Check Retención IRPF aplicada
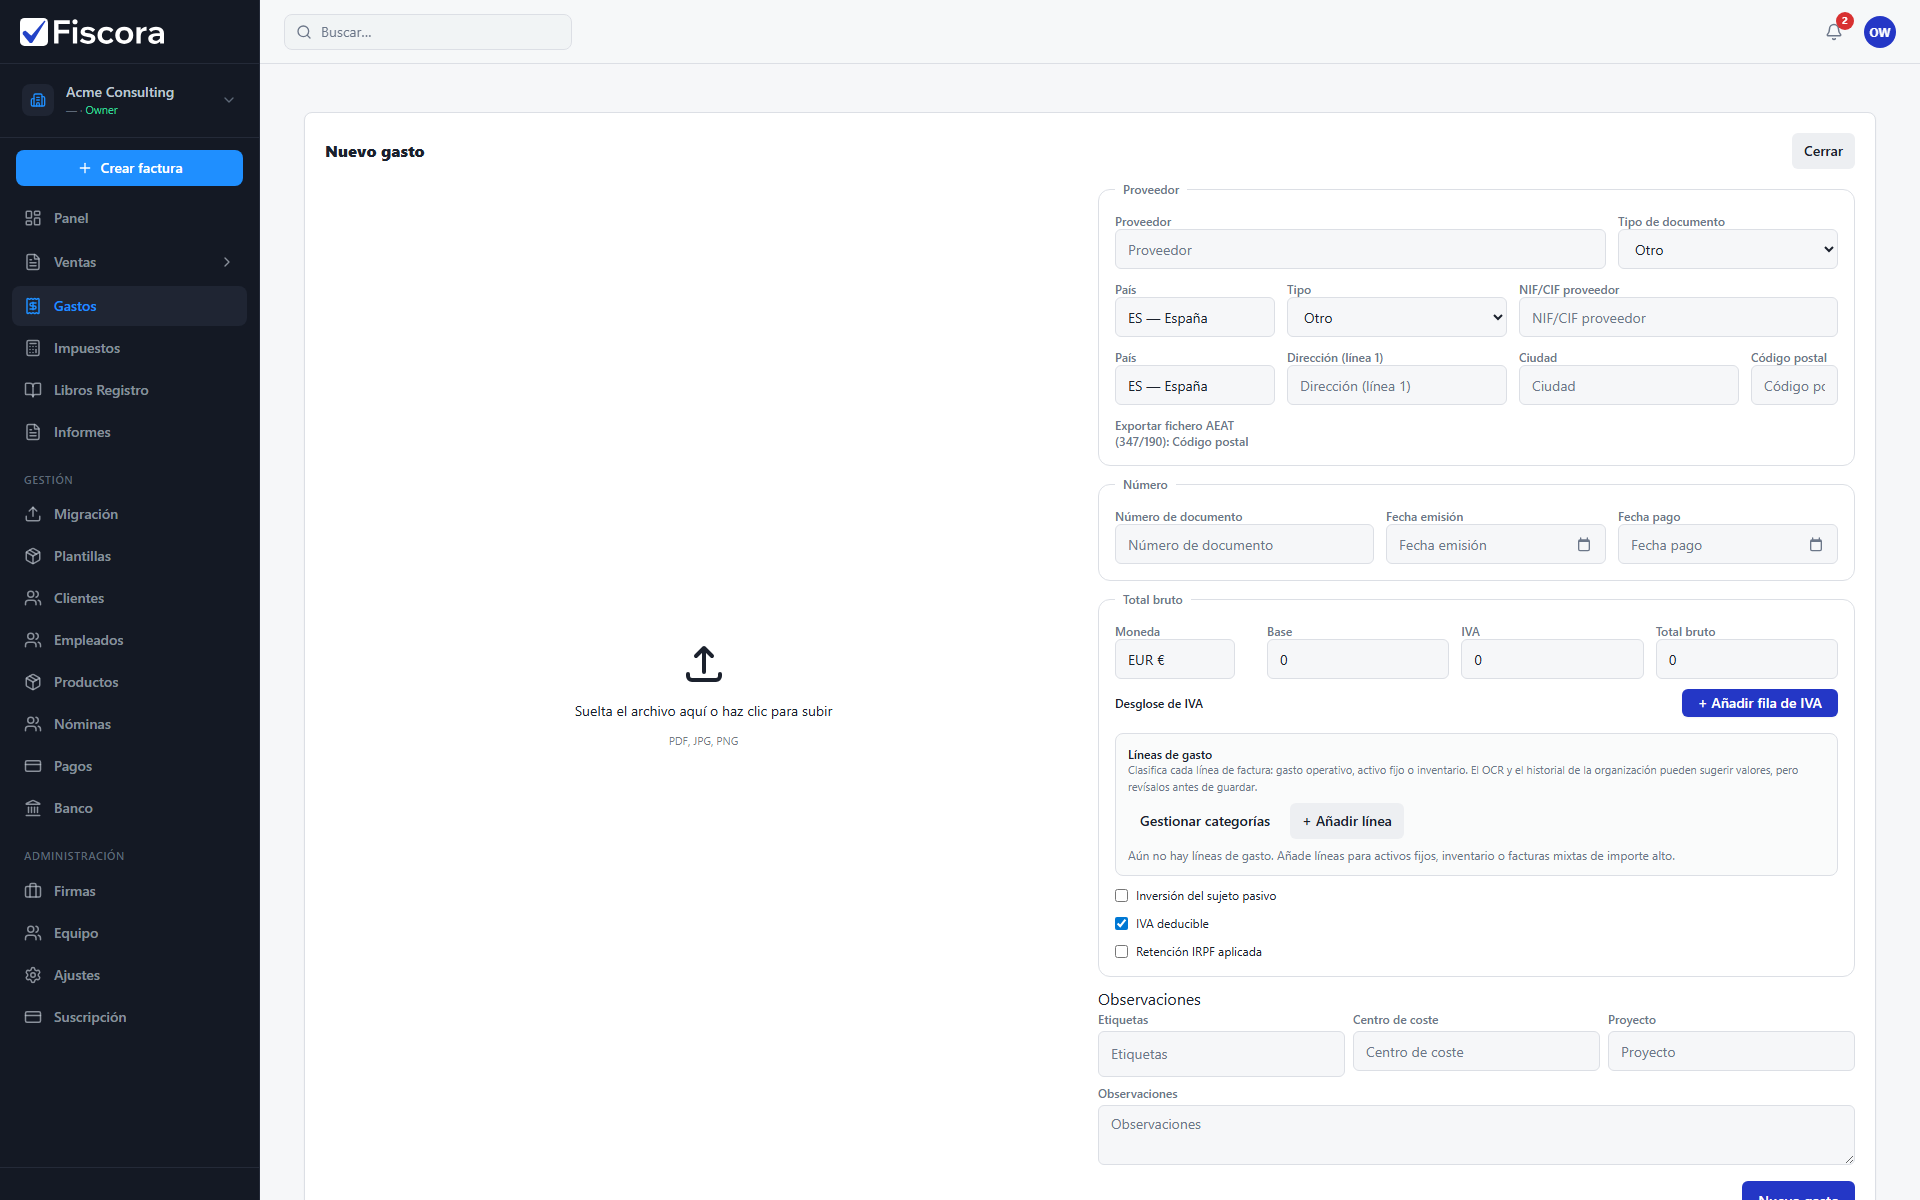The height and width of the screenshot is (1200, 1920). (1121, 952)
